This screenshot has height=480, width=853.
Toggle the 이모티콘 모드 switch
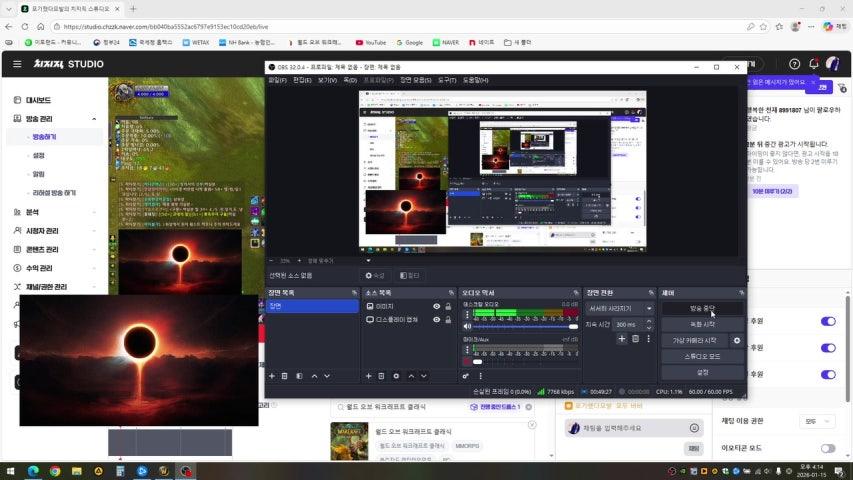click(827, 449)
